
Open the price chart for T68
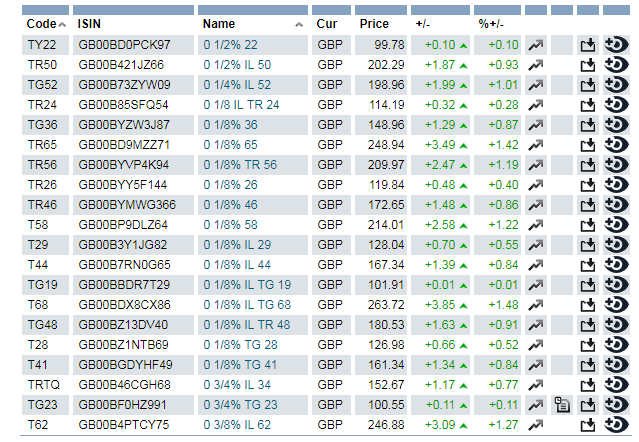[x=536, y=305]
